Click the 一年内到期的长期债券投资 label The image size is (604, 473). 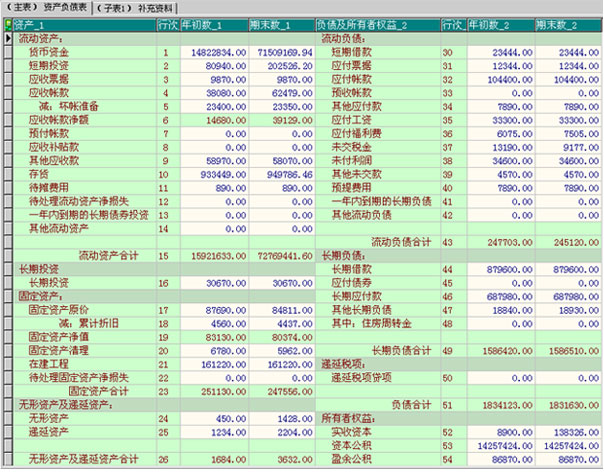(x=89, y=215)
